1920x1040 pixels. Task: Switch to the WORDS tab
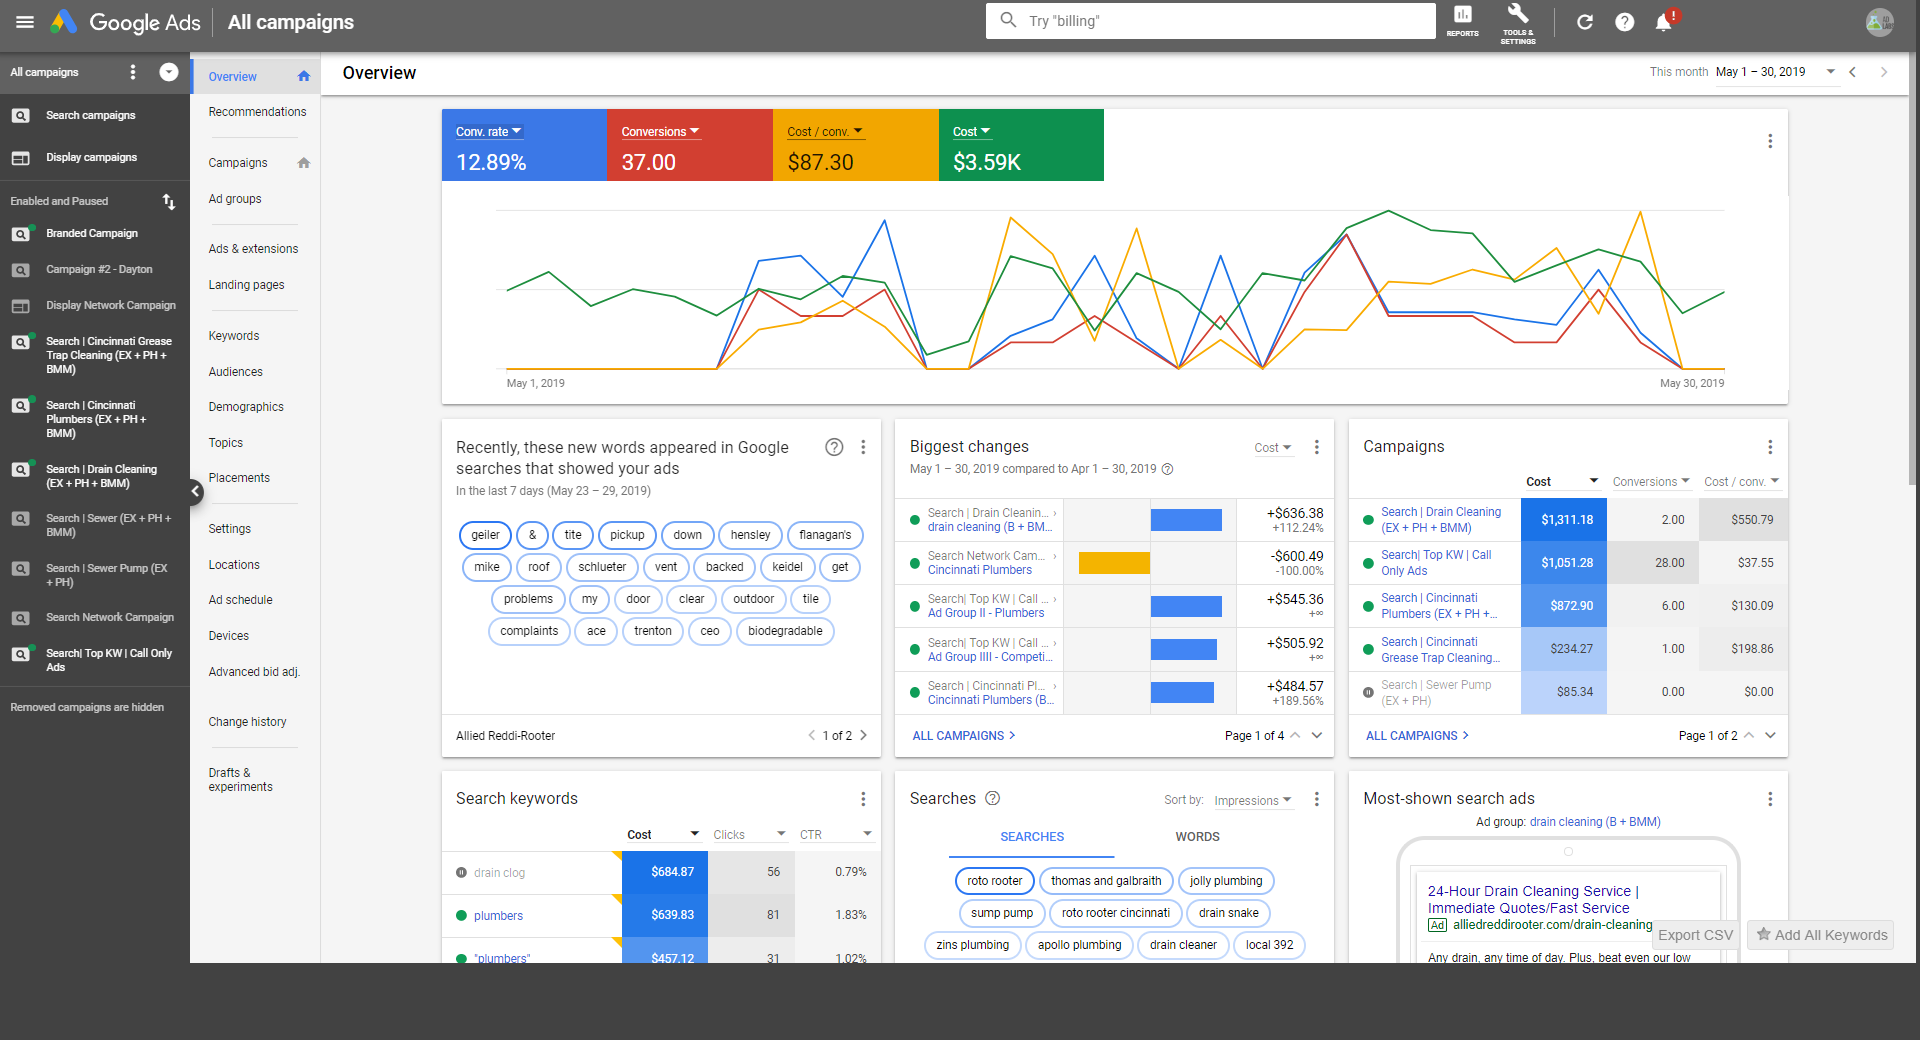tap(1197, 837)
